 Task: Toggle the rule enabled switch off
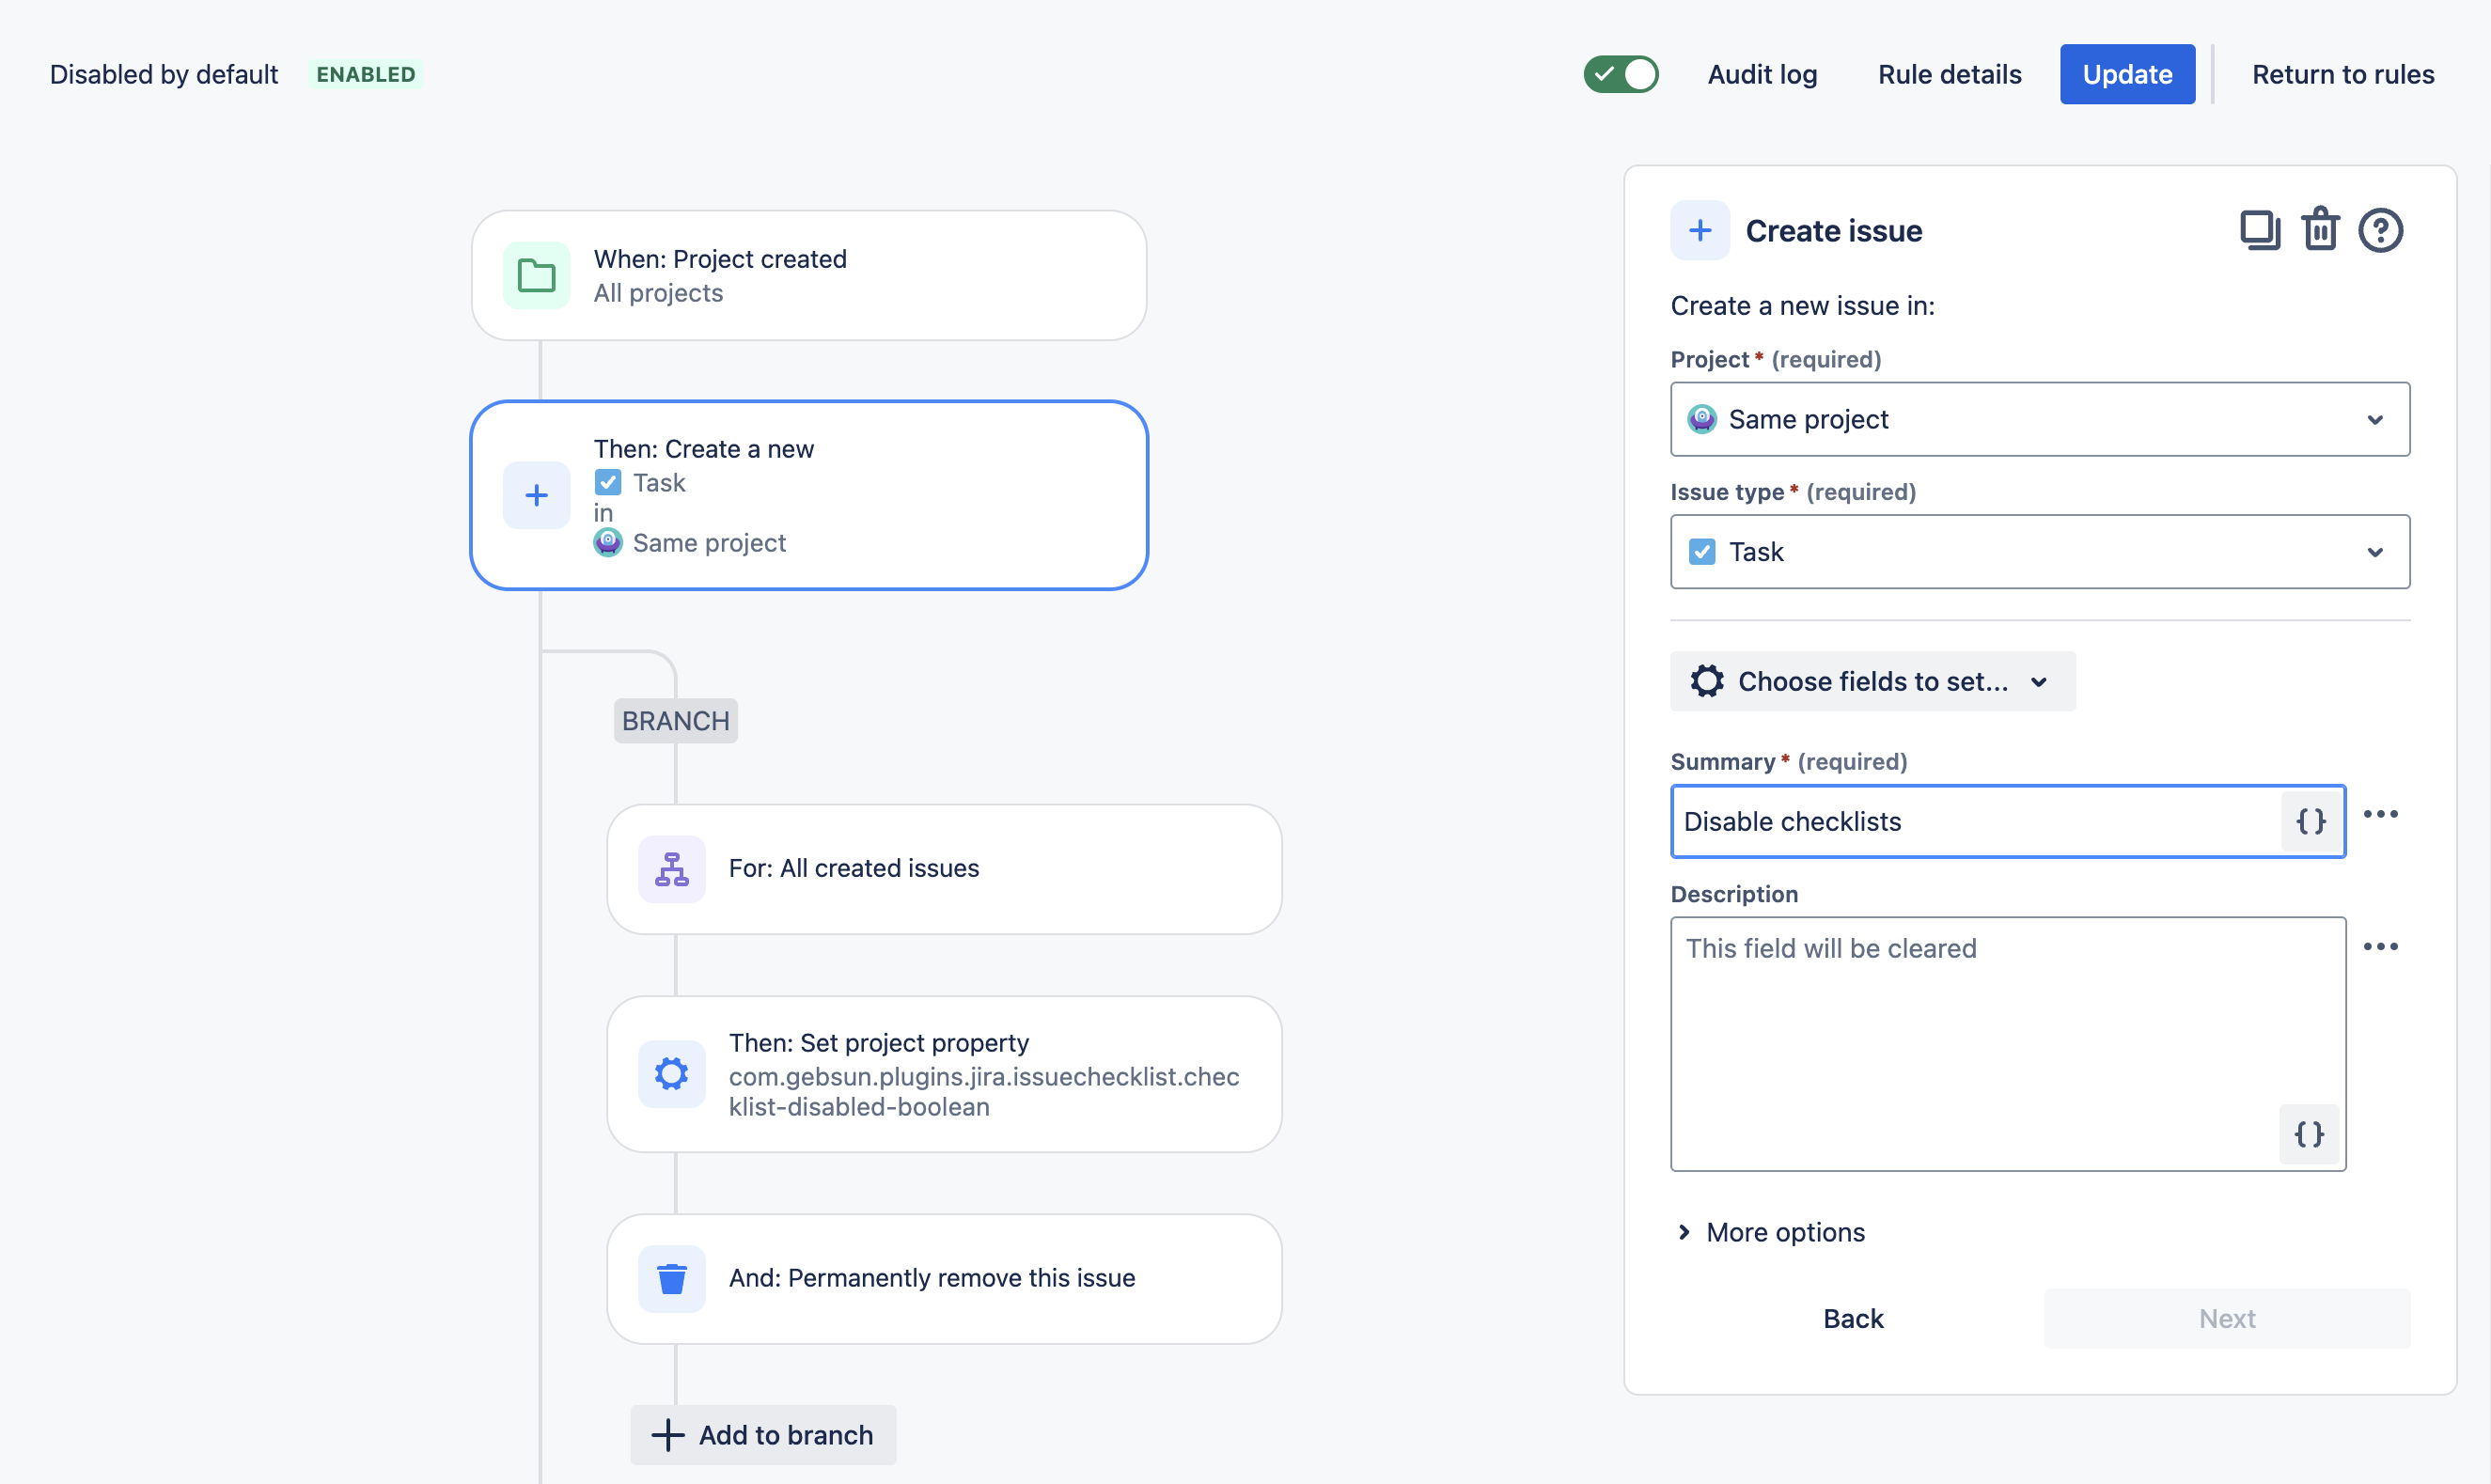tap(1620, 74)
